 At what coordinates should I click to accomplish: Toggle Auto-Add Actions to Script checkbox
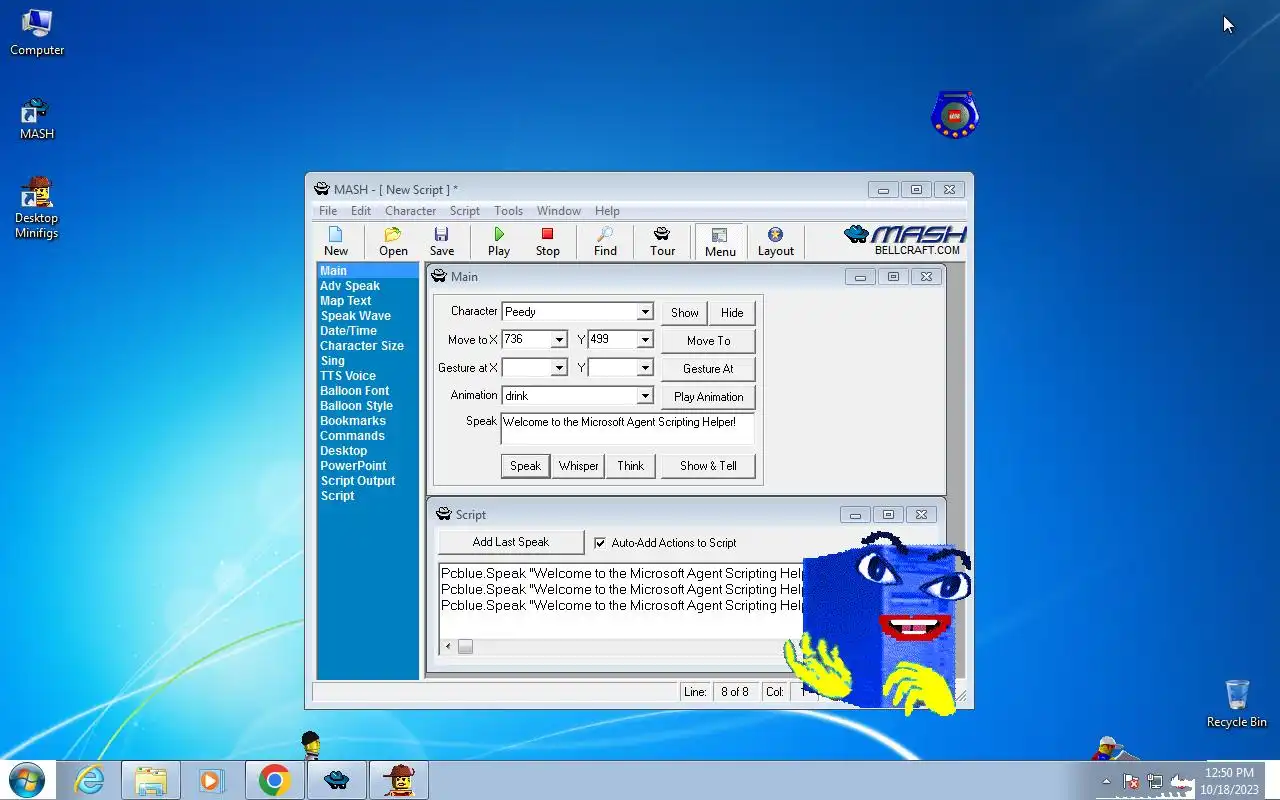(600, 543)
